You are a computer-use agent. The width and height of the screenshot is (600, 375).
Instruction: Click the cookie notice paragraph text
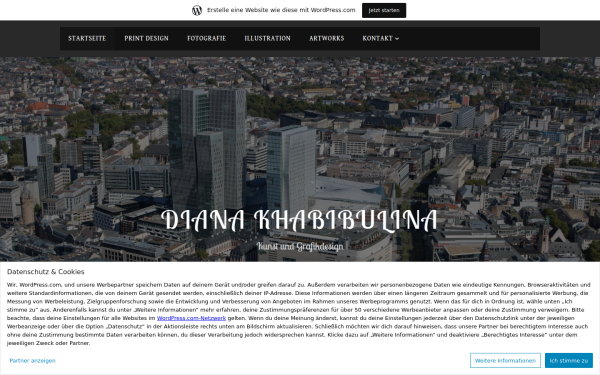click(298, 314)
